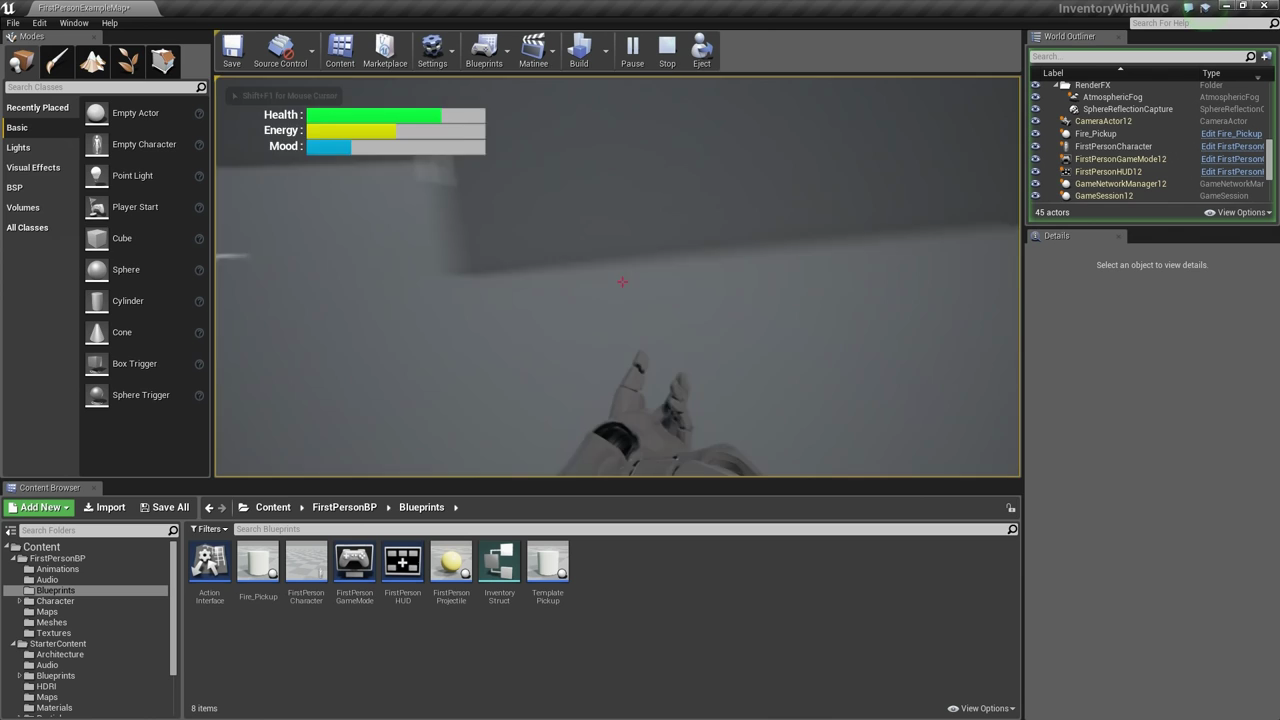This screenshot has width=1280, height=720.
Task: Toggle visibility of GameSession12 actor
Action: click(1036, 196)
